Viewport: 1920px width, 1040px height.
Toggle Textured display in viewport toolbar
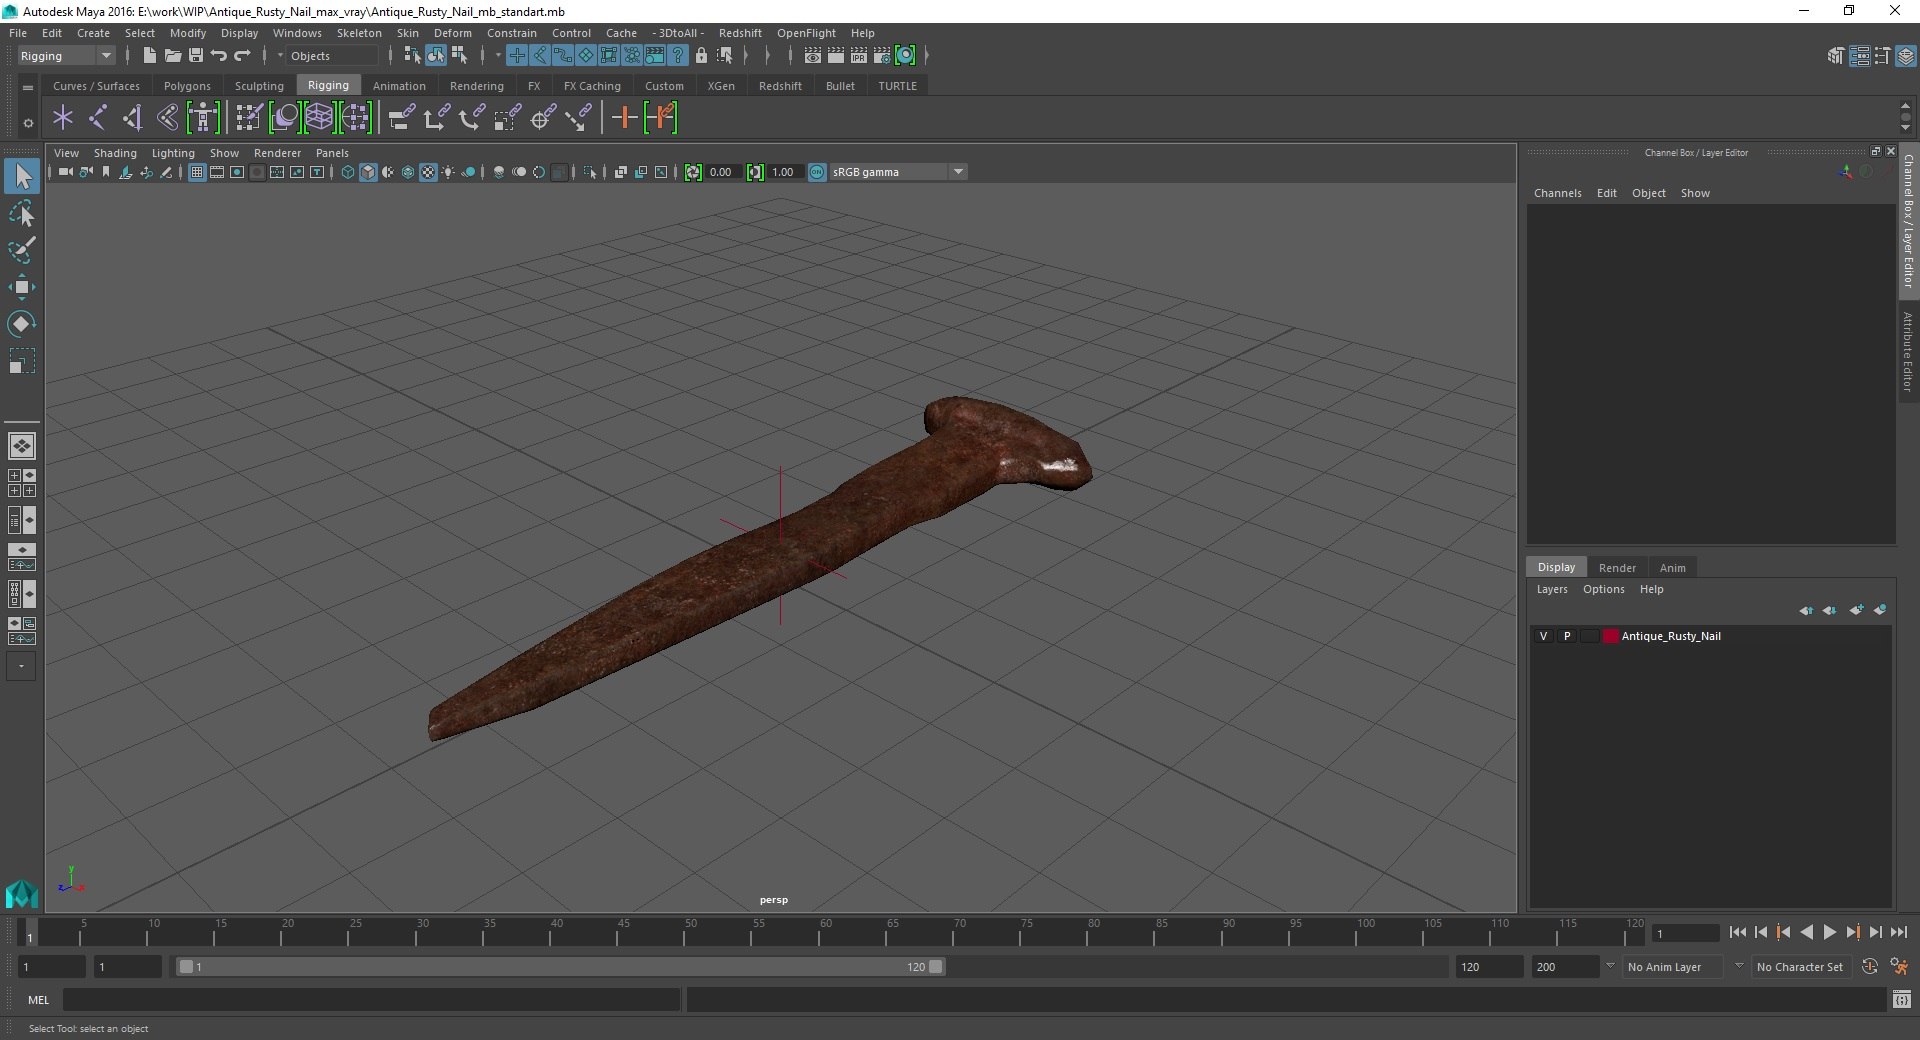point(428,172)
